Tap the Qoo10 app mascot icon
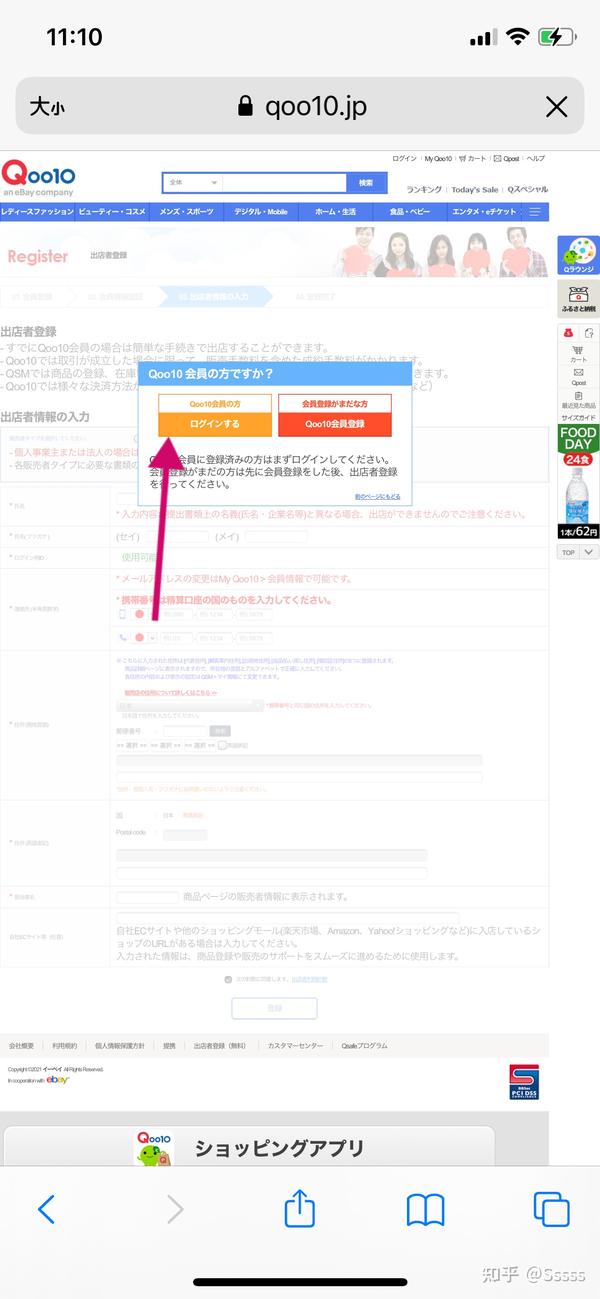This screenshot has height=1299, width=600. point(154,1149)
